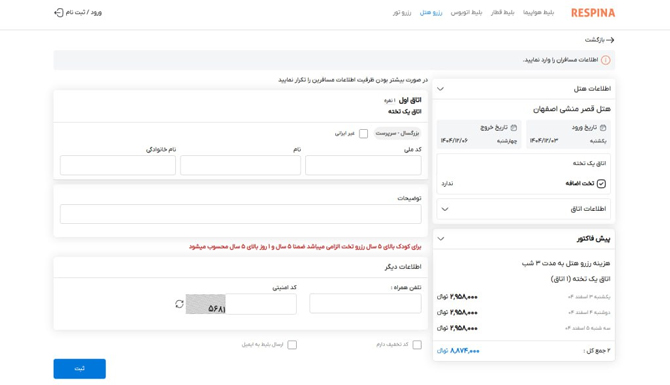Click the info icon in the notice bar
670x385 pixels.
(x=605, y=60)
